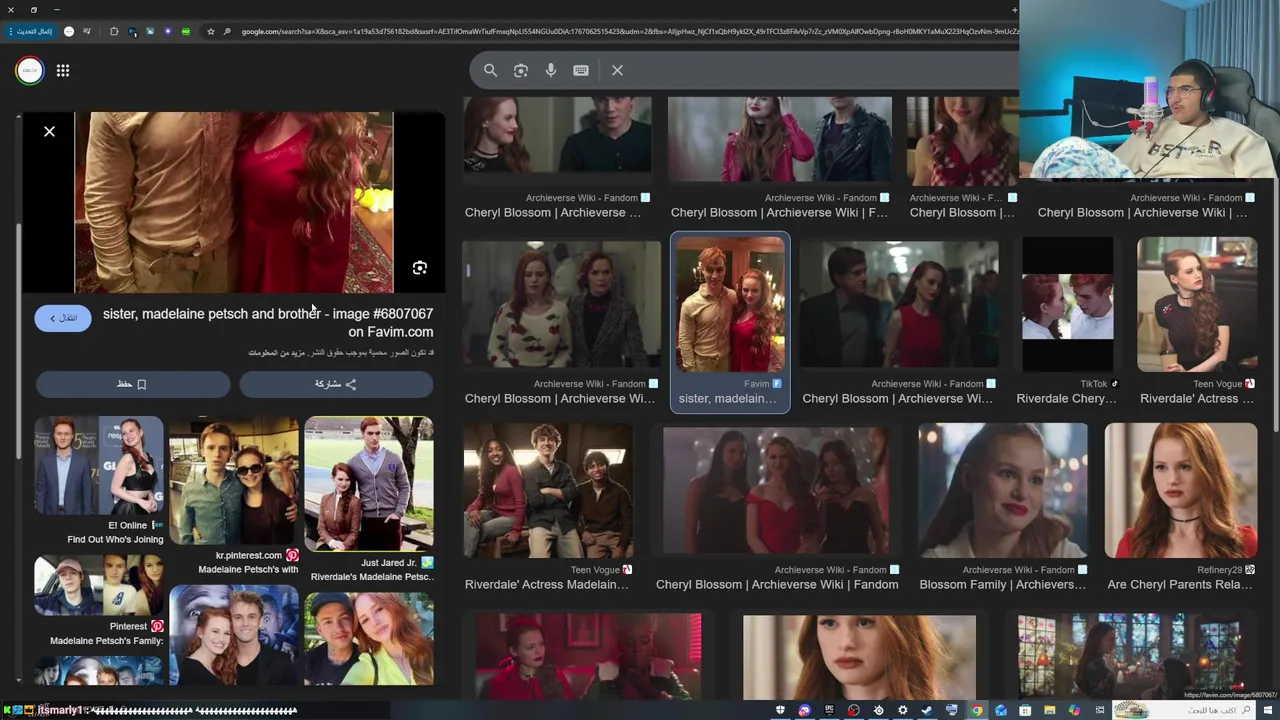Open Microsoft Store from taskbar
Image resolution: width=1280 pixels, height=720 pixels.
[x=1025, y=710]
